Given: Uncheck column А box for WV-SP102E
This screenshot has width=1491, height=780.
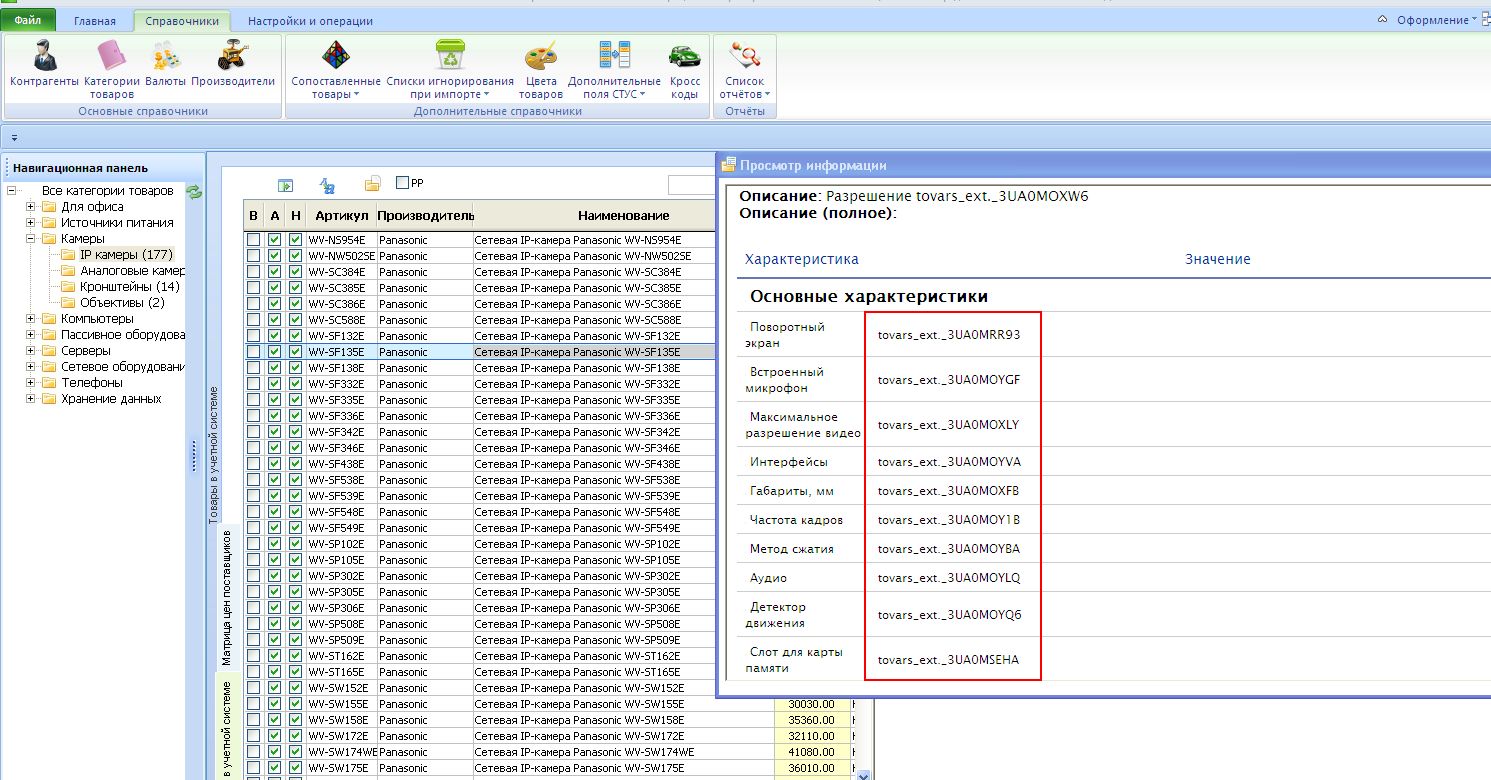Looking at the screenshot, I should pos(275,544).
